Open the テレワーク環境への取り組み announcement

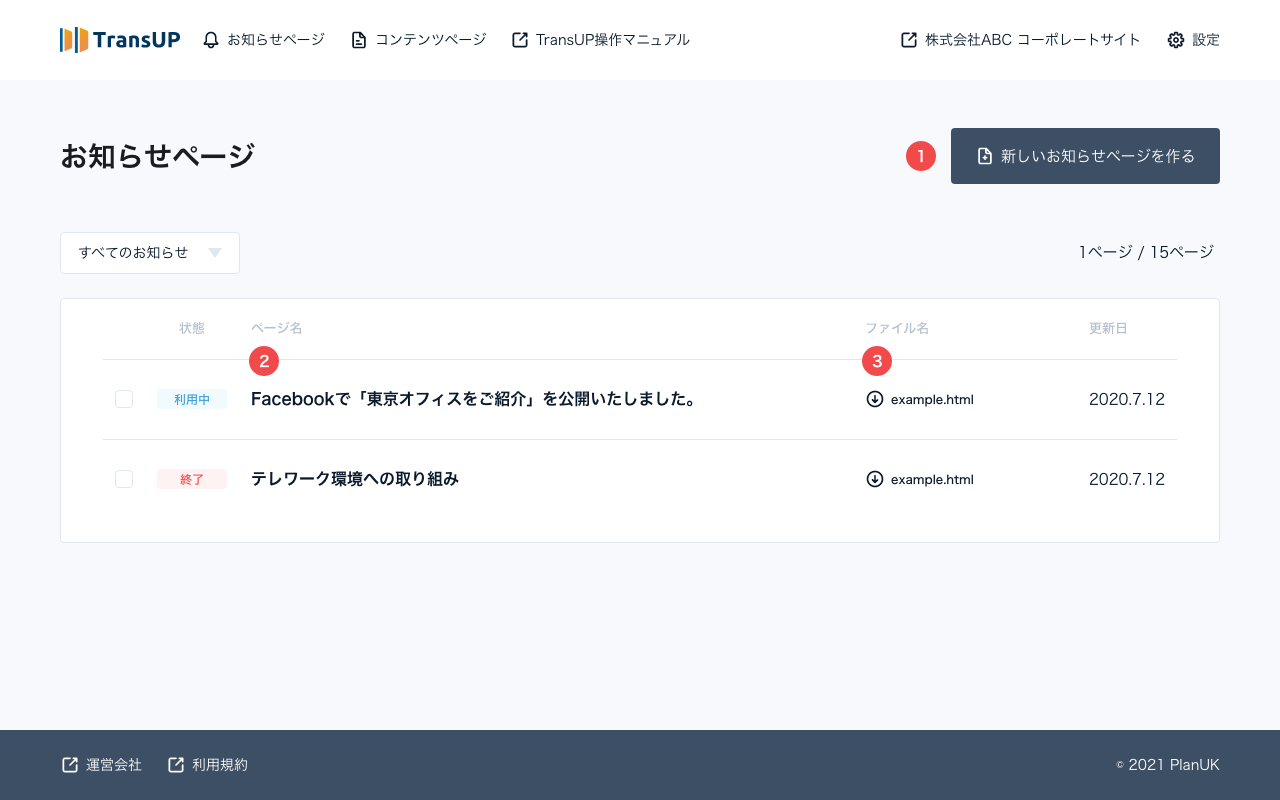(x=355, y=479)
